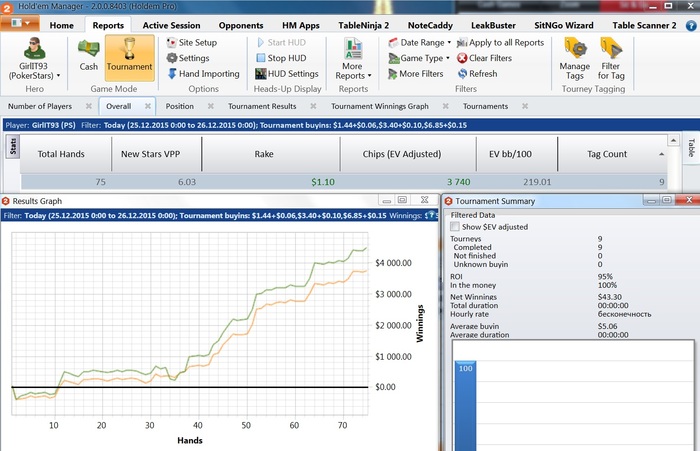700x451 pixels.
Task: Sort by the Rake column header
Action: pos(271,154)
